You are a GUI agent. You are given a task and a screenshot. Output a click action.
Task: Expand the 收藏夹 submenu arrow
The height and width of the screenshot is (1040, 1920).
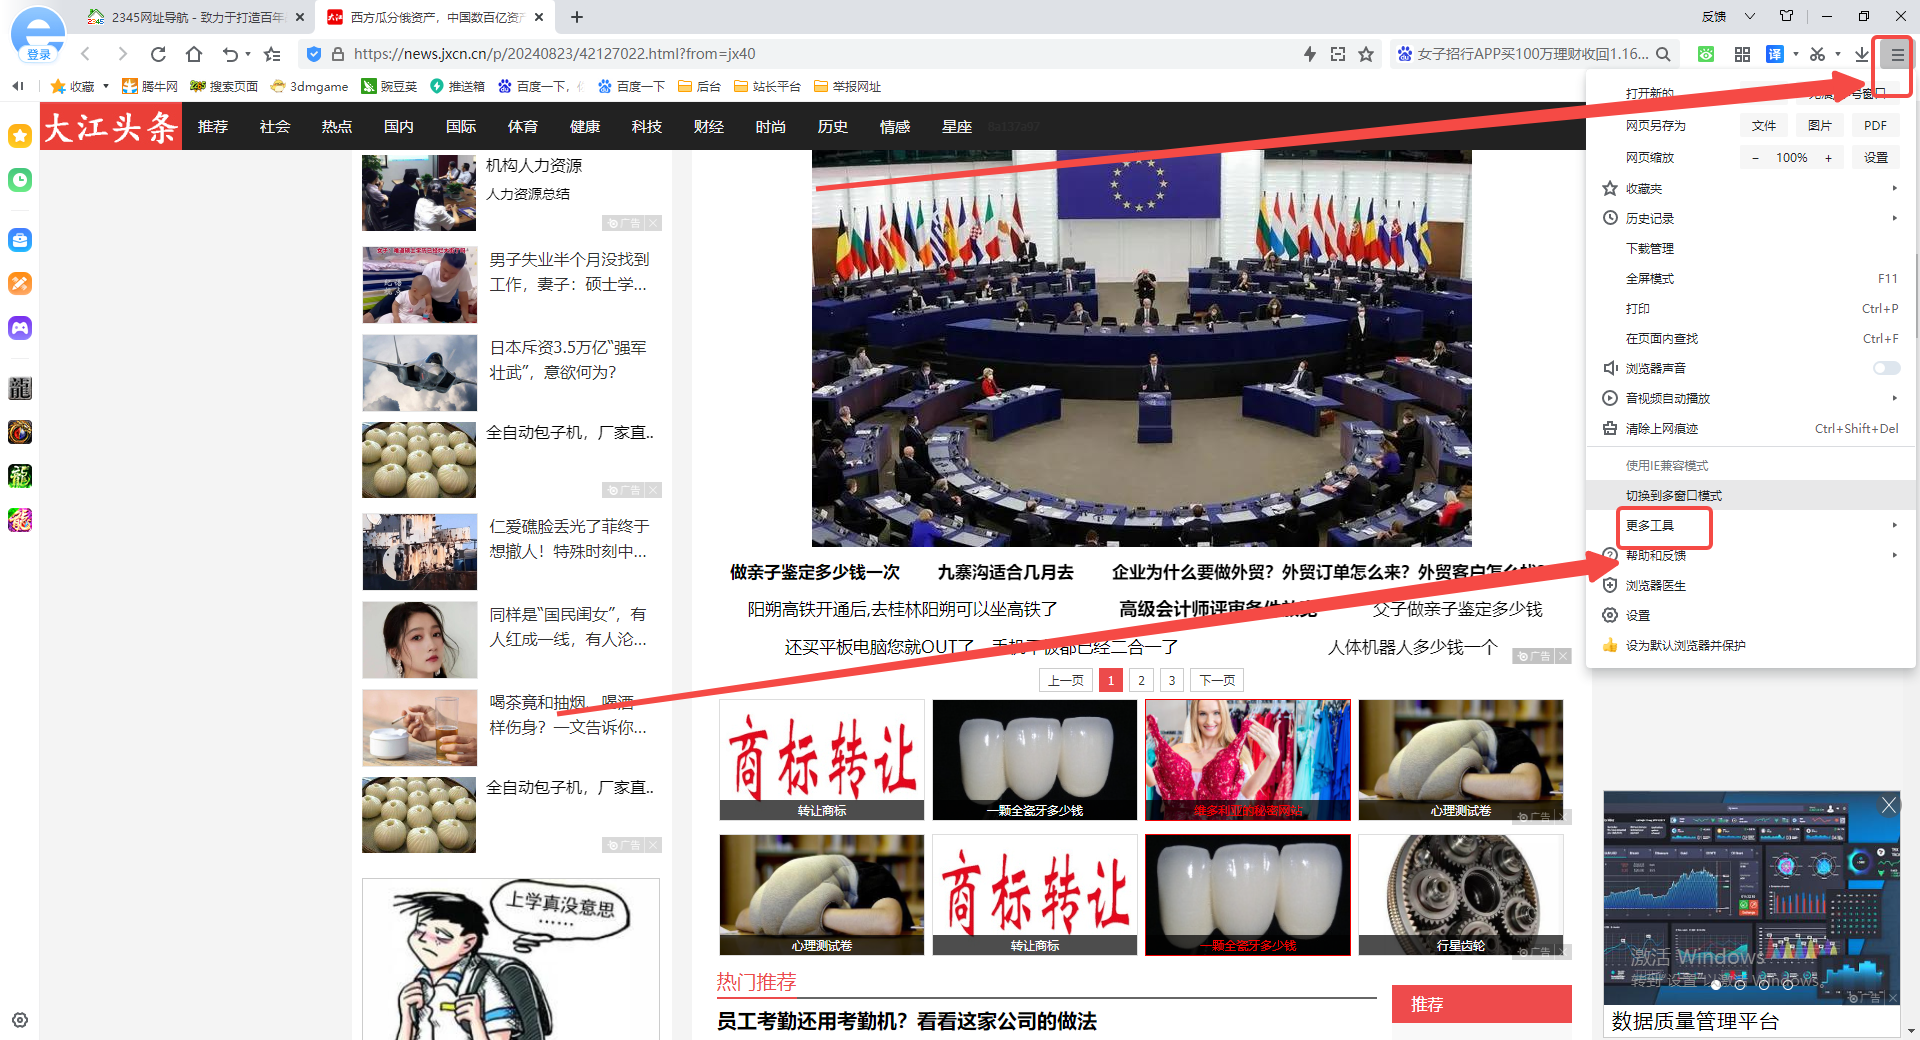pos(1894,188)
